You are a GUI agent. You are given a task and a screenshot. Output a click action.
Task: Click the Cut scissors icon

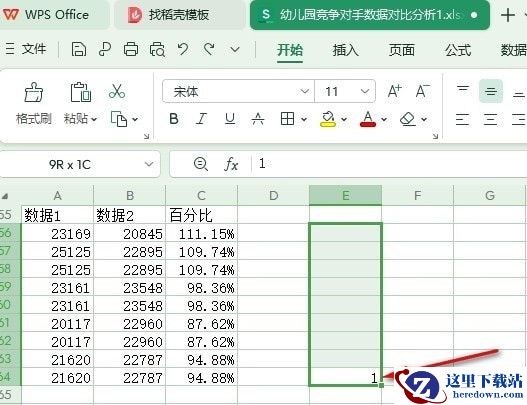(117, 91)
